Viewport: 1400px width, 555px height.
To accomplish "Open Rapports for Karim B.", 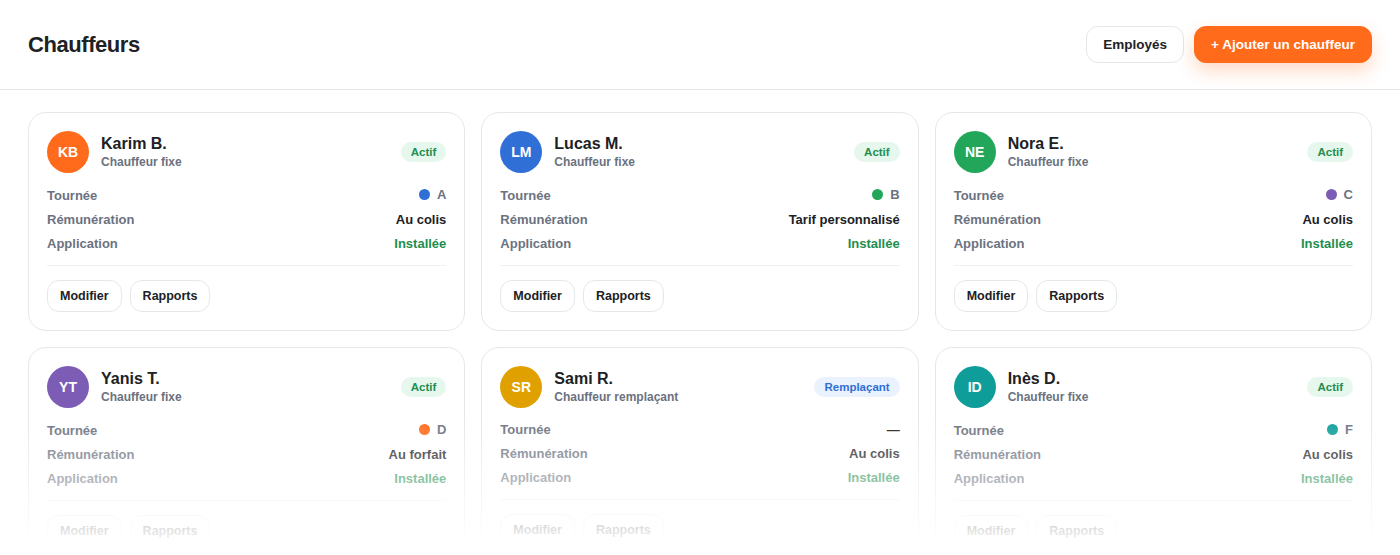I will click(x=170, y=296).
